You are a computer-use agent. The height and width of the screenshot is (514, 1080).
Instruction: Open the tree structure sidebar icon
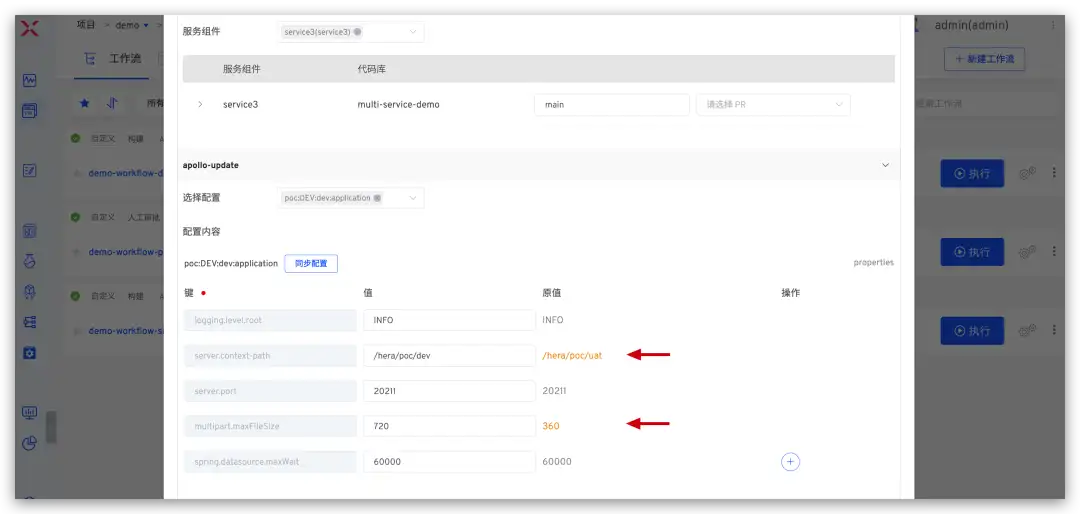click(29, 322)
